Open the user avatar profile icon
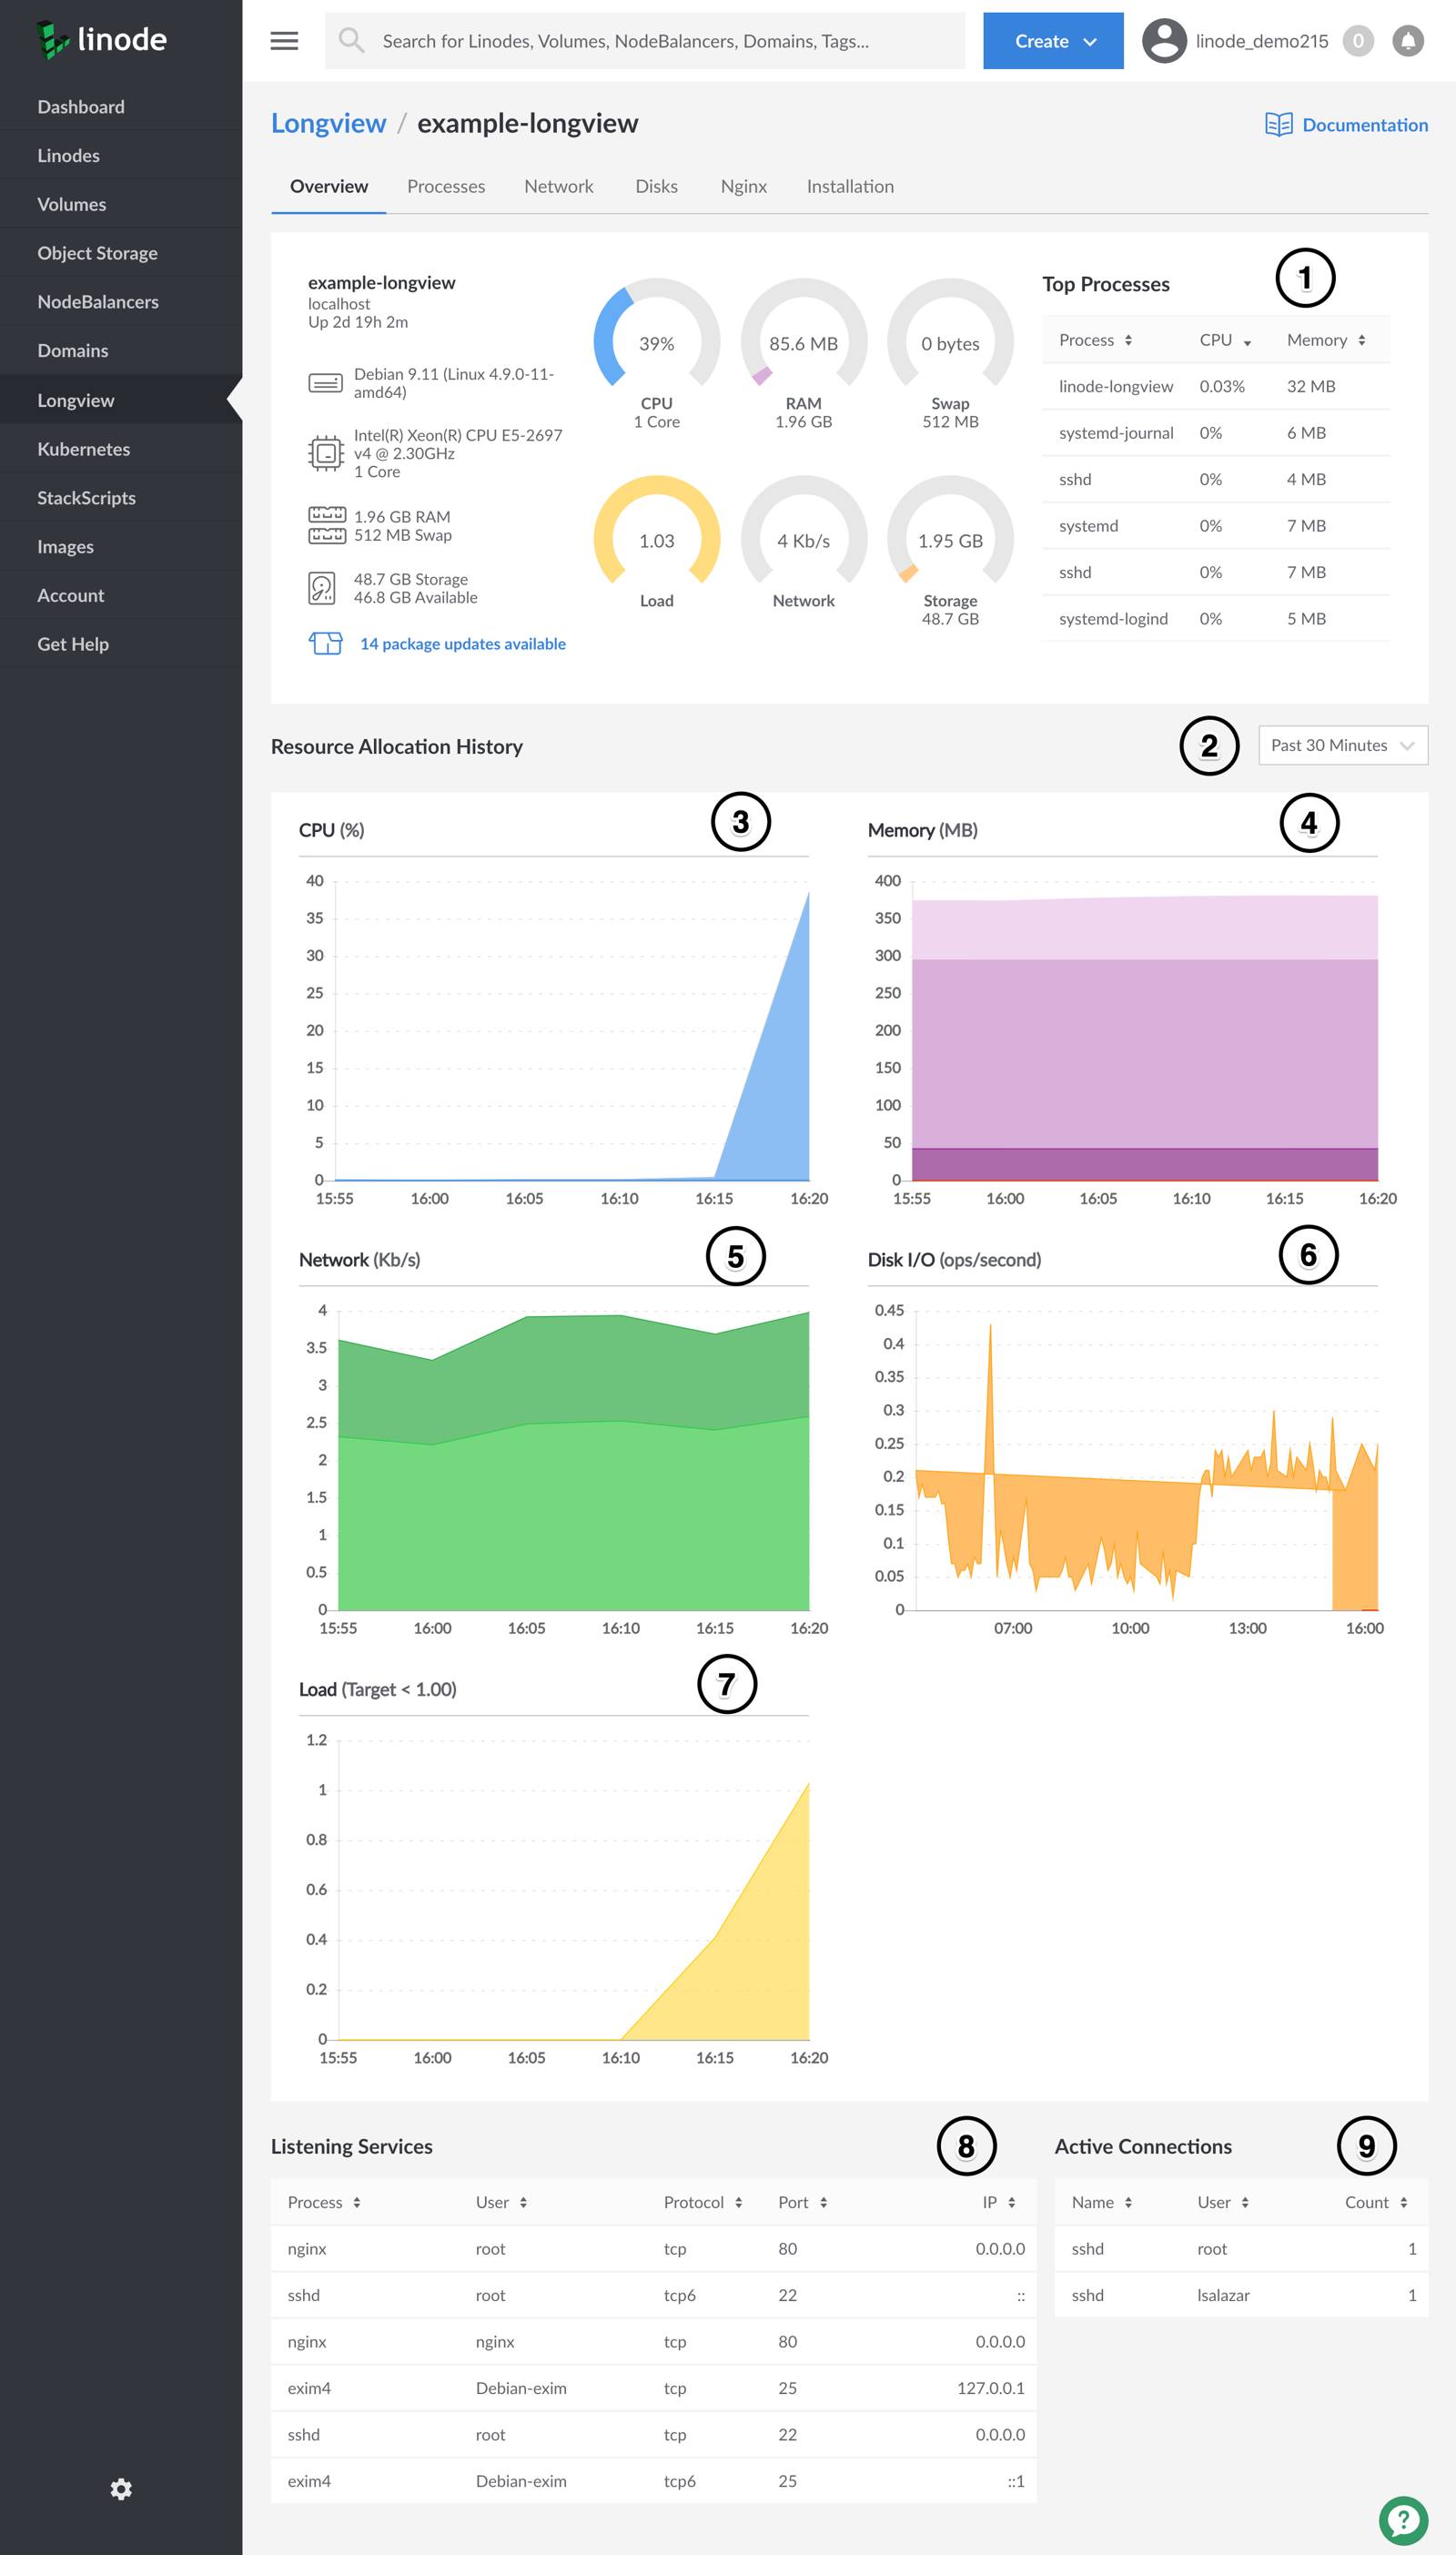Screen dimensions: 1456x2555 point(1165,40)
